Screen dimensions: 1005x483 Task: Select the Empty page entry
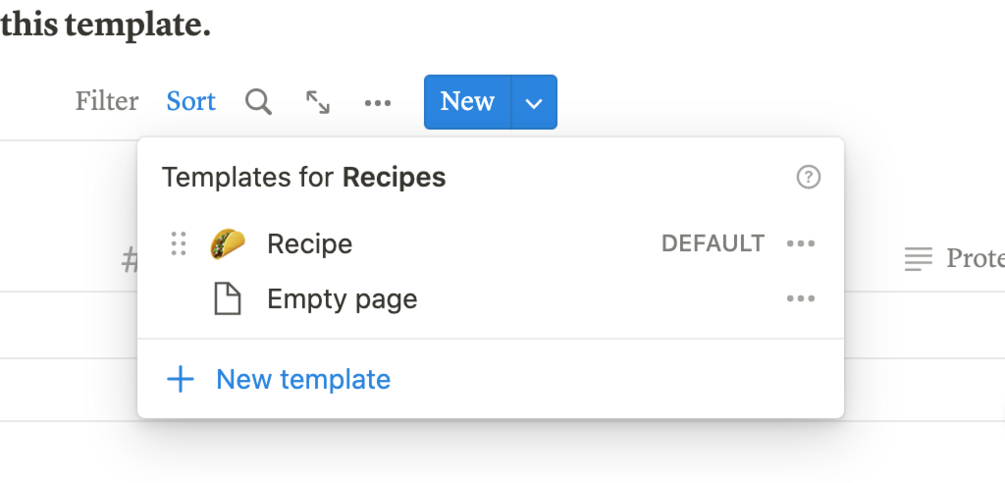click(x=342, y=299)
